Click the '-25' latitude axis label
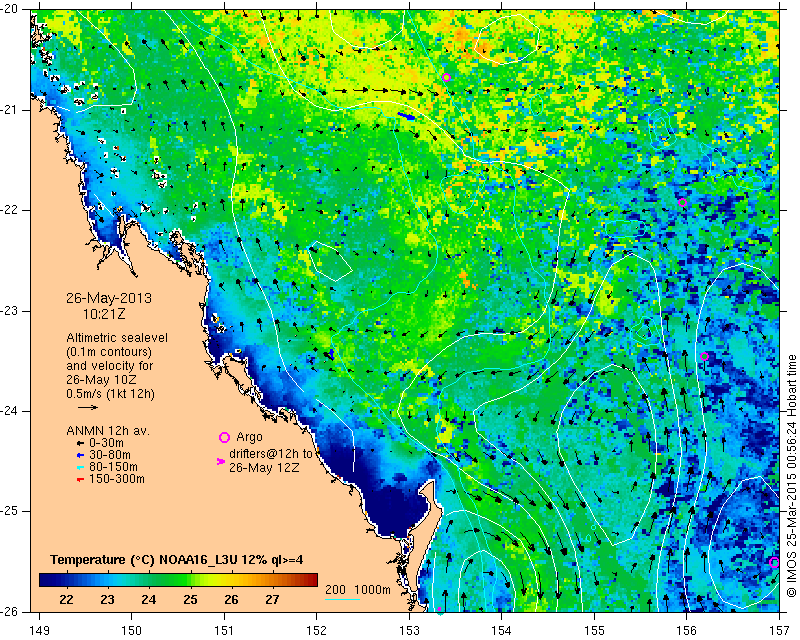800x640 pixels. 11,511
